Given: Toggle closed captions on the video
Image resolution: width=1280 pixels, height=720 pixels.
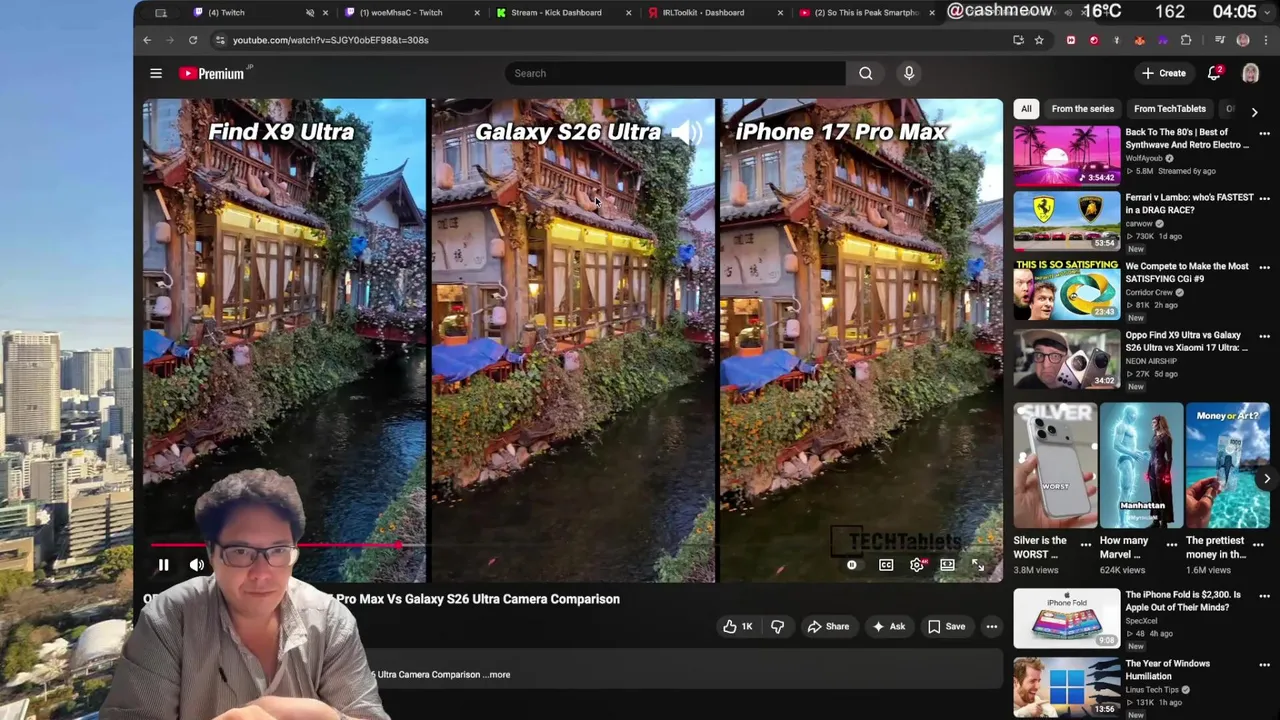Looking at the screenshot, I should pos(886,565).
